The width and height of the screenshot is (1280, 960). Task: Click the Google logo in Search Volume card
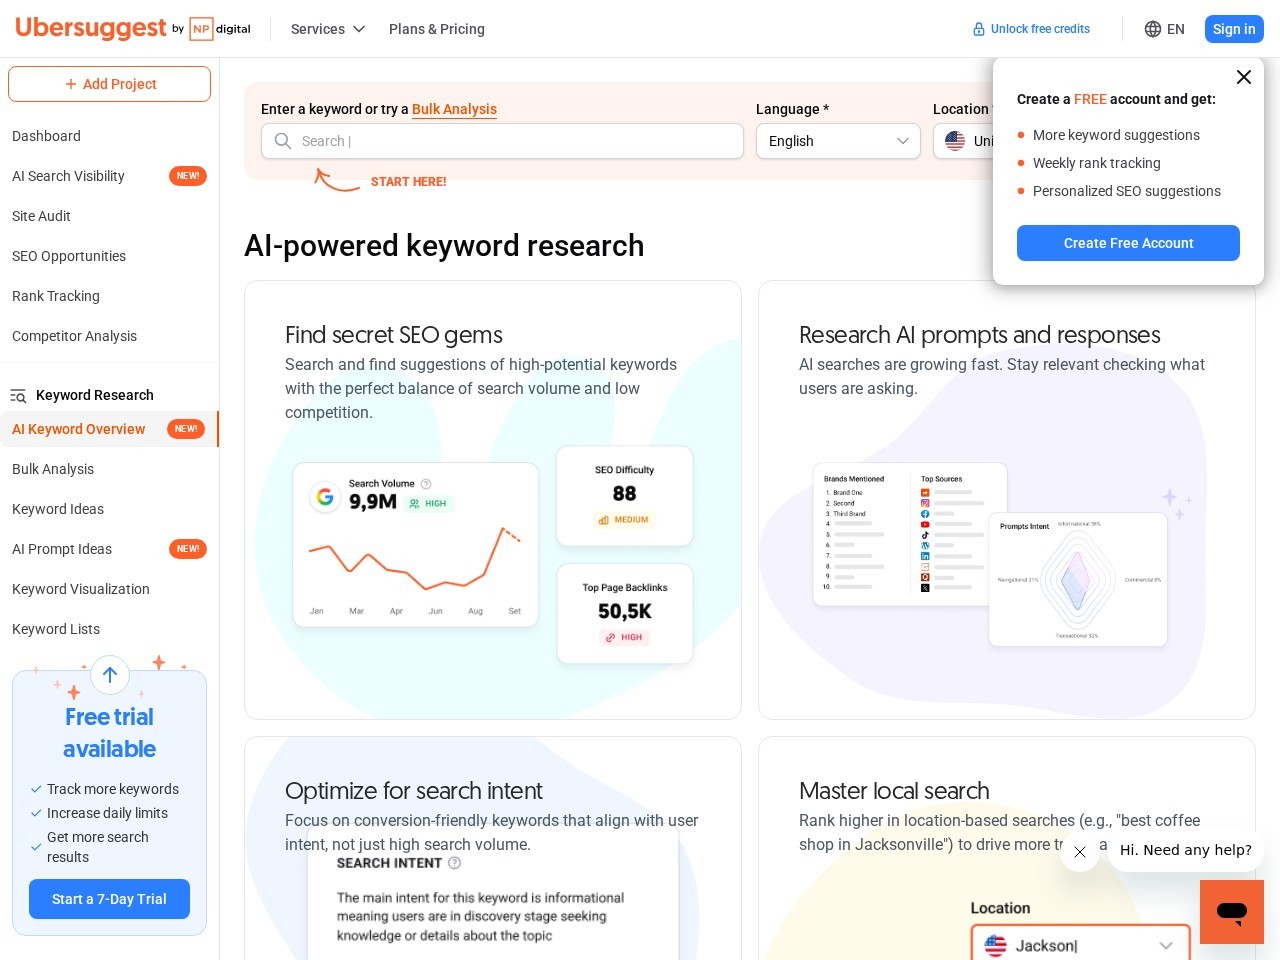325,496
